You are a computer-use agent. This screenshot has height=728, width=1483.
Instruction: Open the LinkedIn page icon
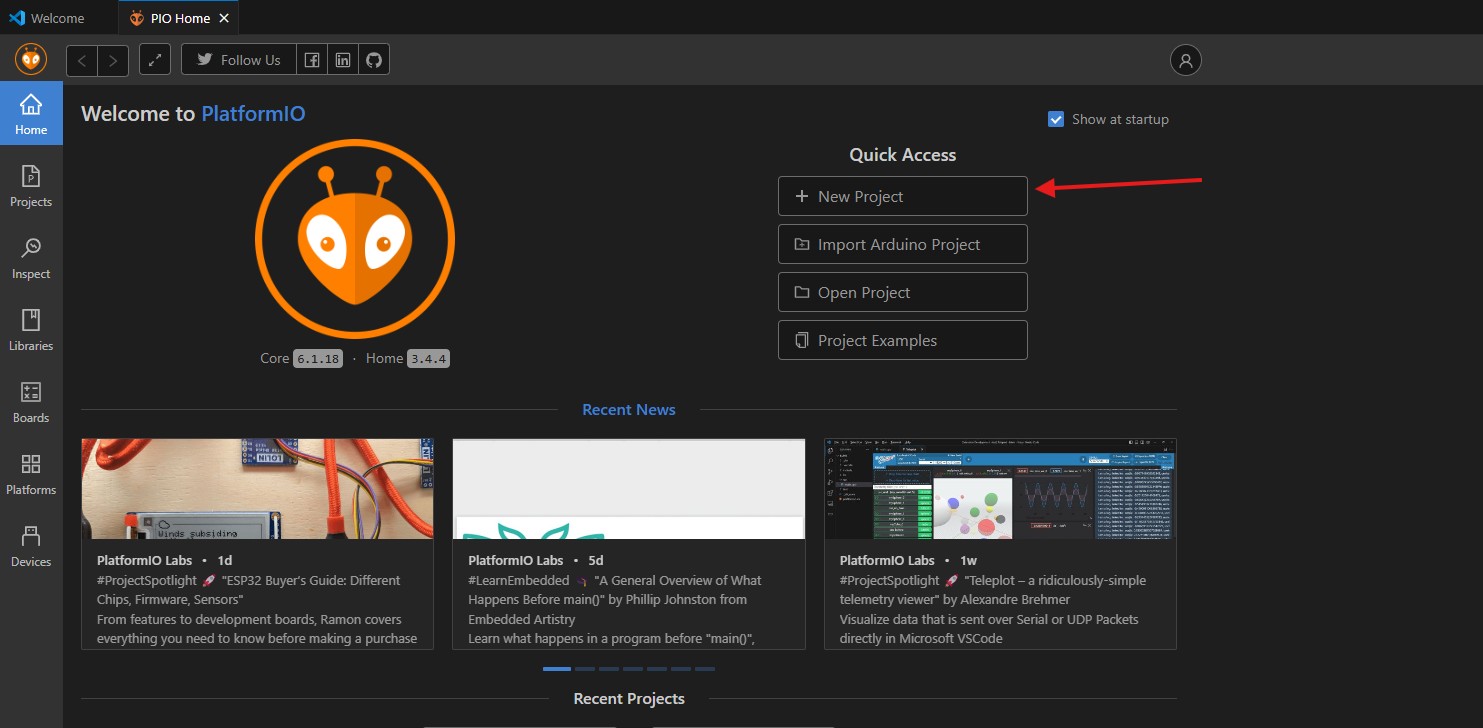343,60
